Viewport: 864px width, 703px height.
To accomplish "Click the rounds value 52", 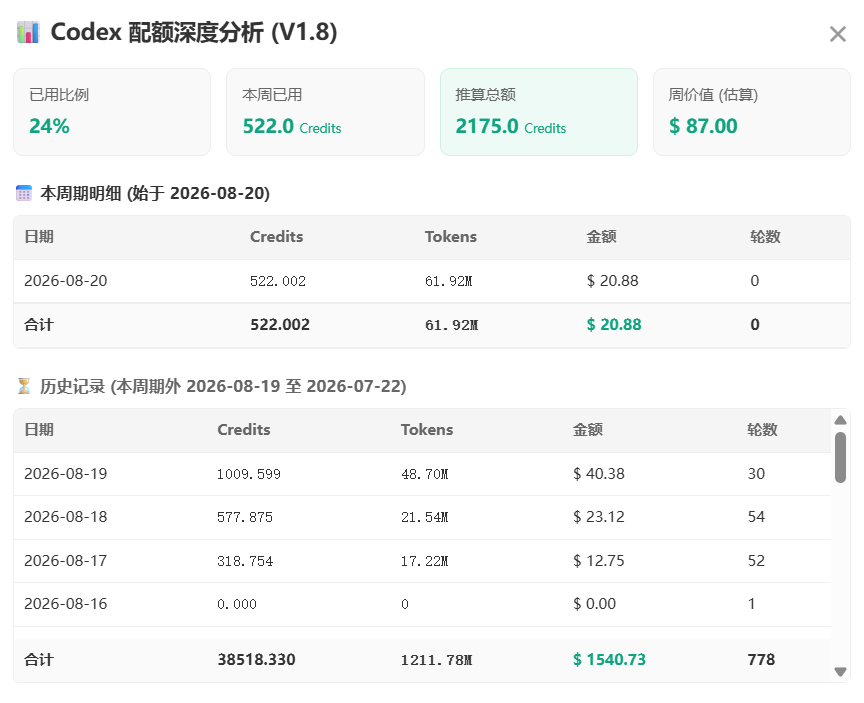I will tap(756, 561).
